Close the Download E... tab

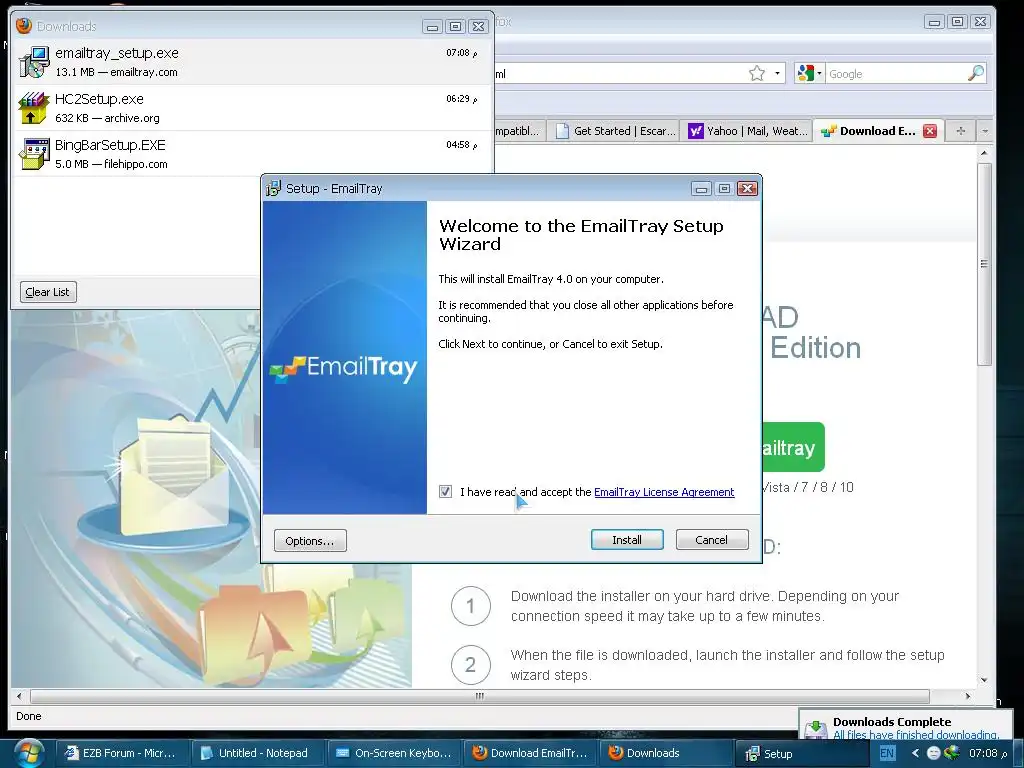[x=930, y=131]
